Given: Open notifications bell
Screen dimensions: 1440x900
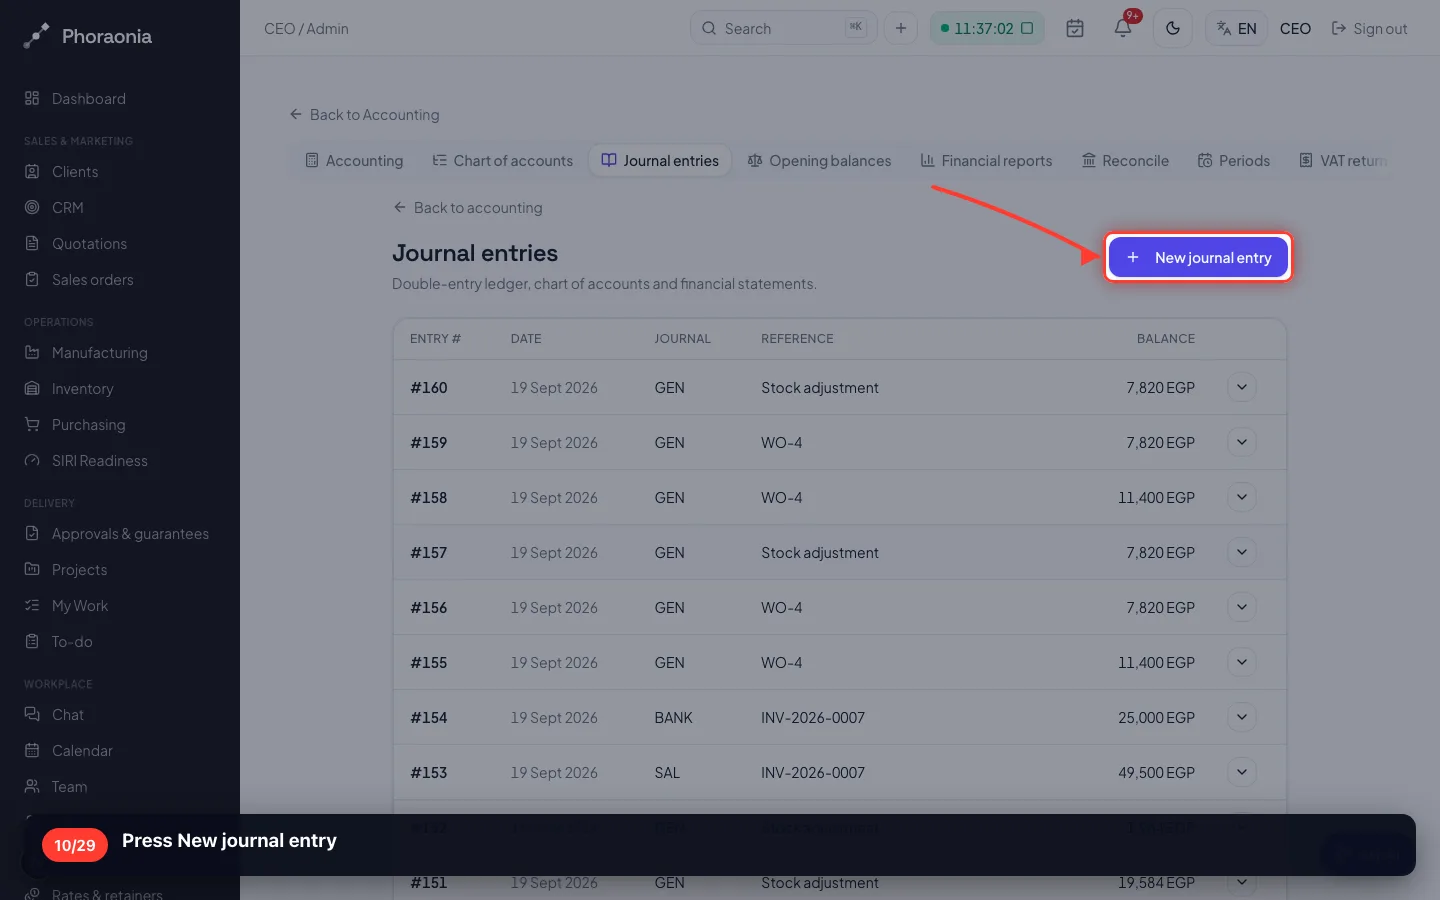Looking at the screenshot, I should click(1123, 28).
